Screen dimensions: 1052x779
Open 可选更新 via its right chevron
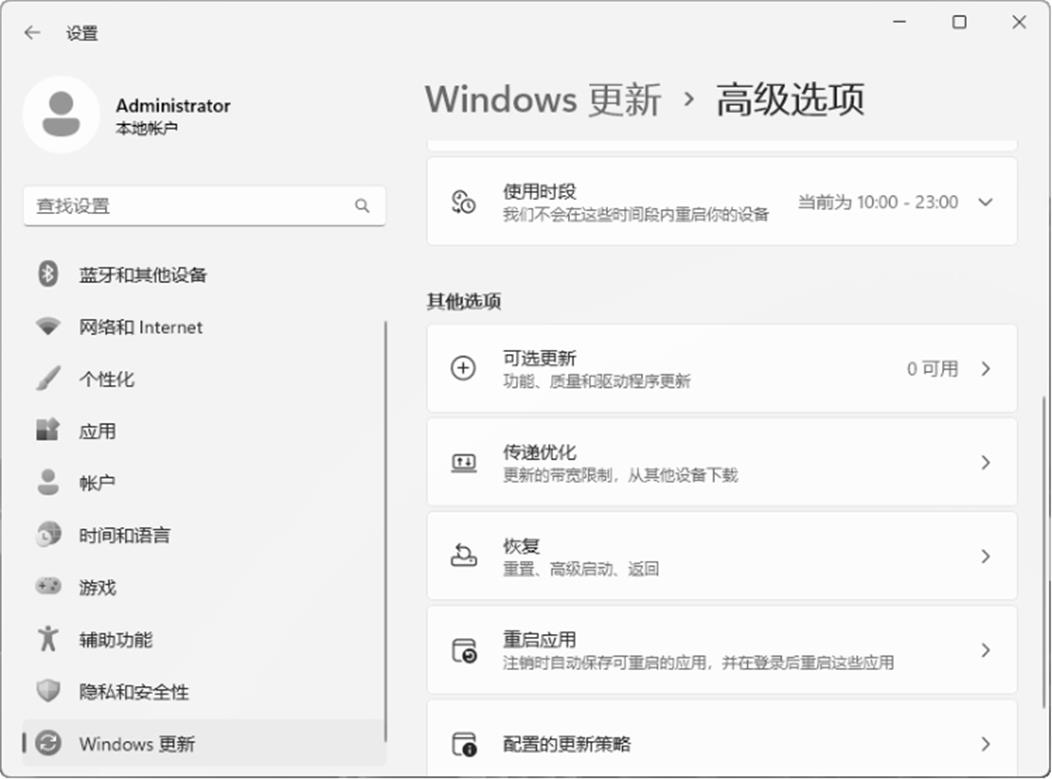985,368
